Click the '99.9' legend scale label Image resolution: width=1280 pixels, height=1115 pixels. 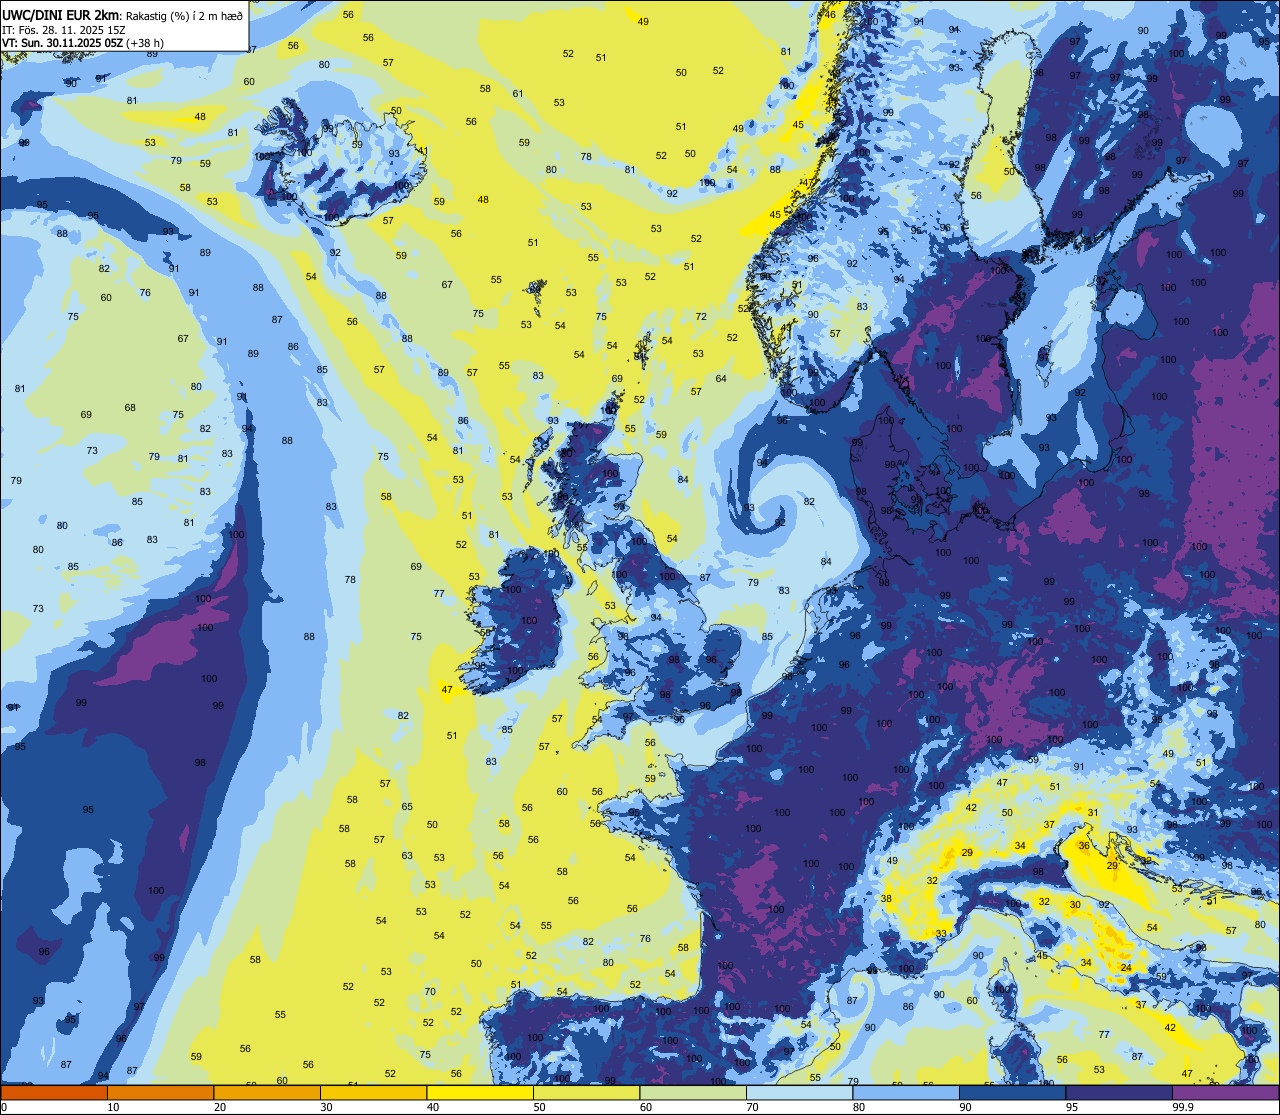[x=1184, y=1107]
